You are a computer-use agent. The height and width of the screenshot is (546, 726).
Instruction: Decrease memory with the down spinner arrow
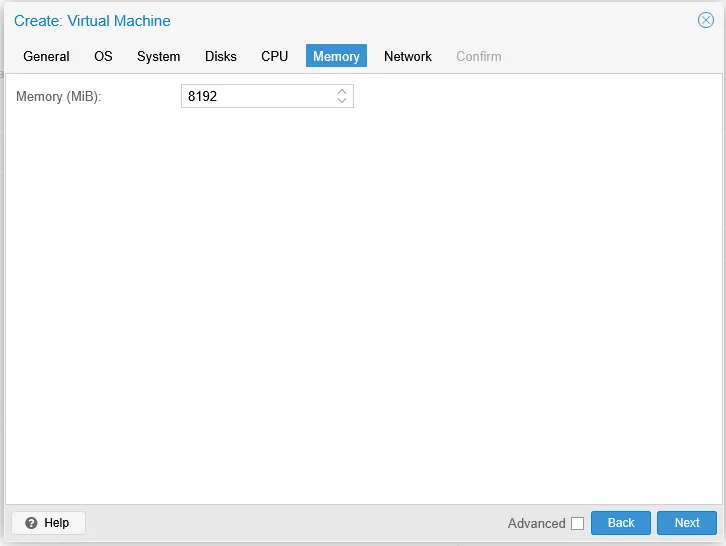[x=342, y=101]
